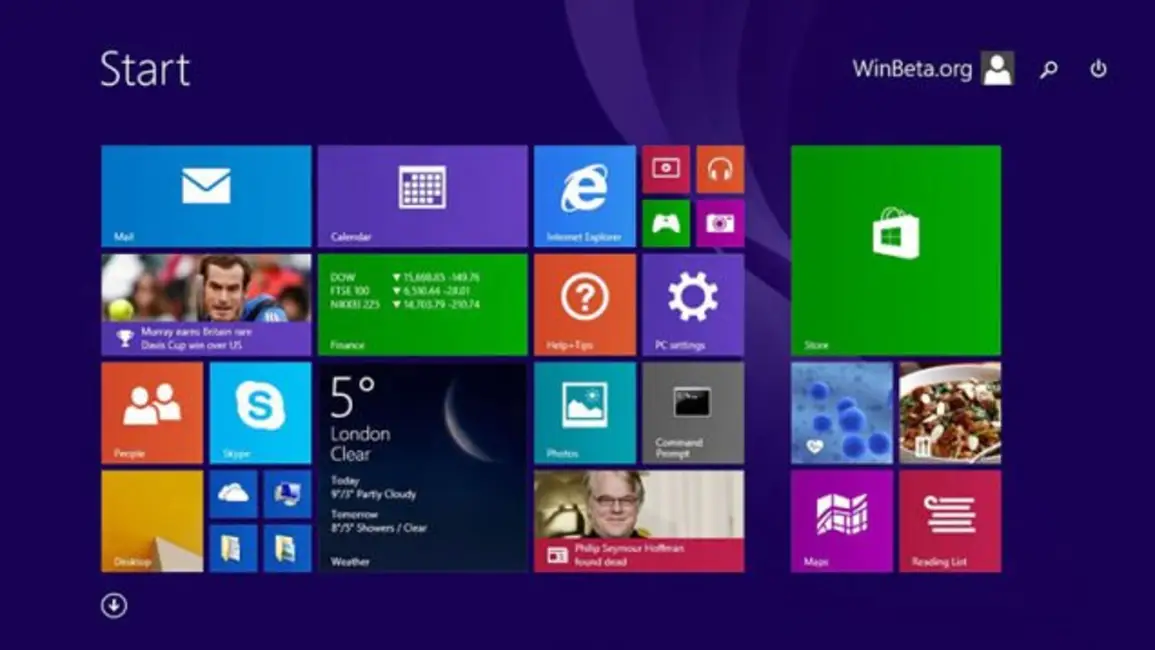Open the OneDrive cloud tile

click(x=234, y=495)
